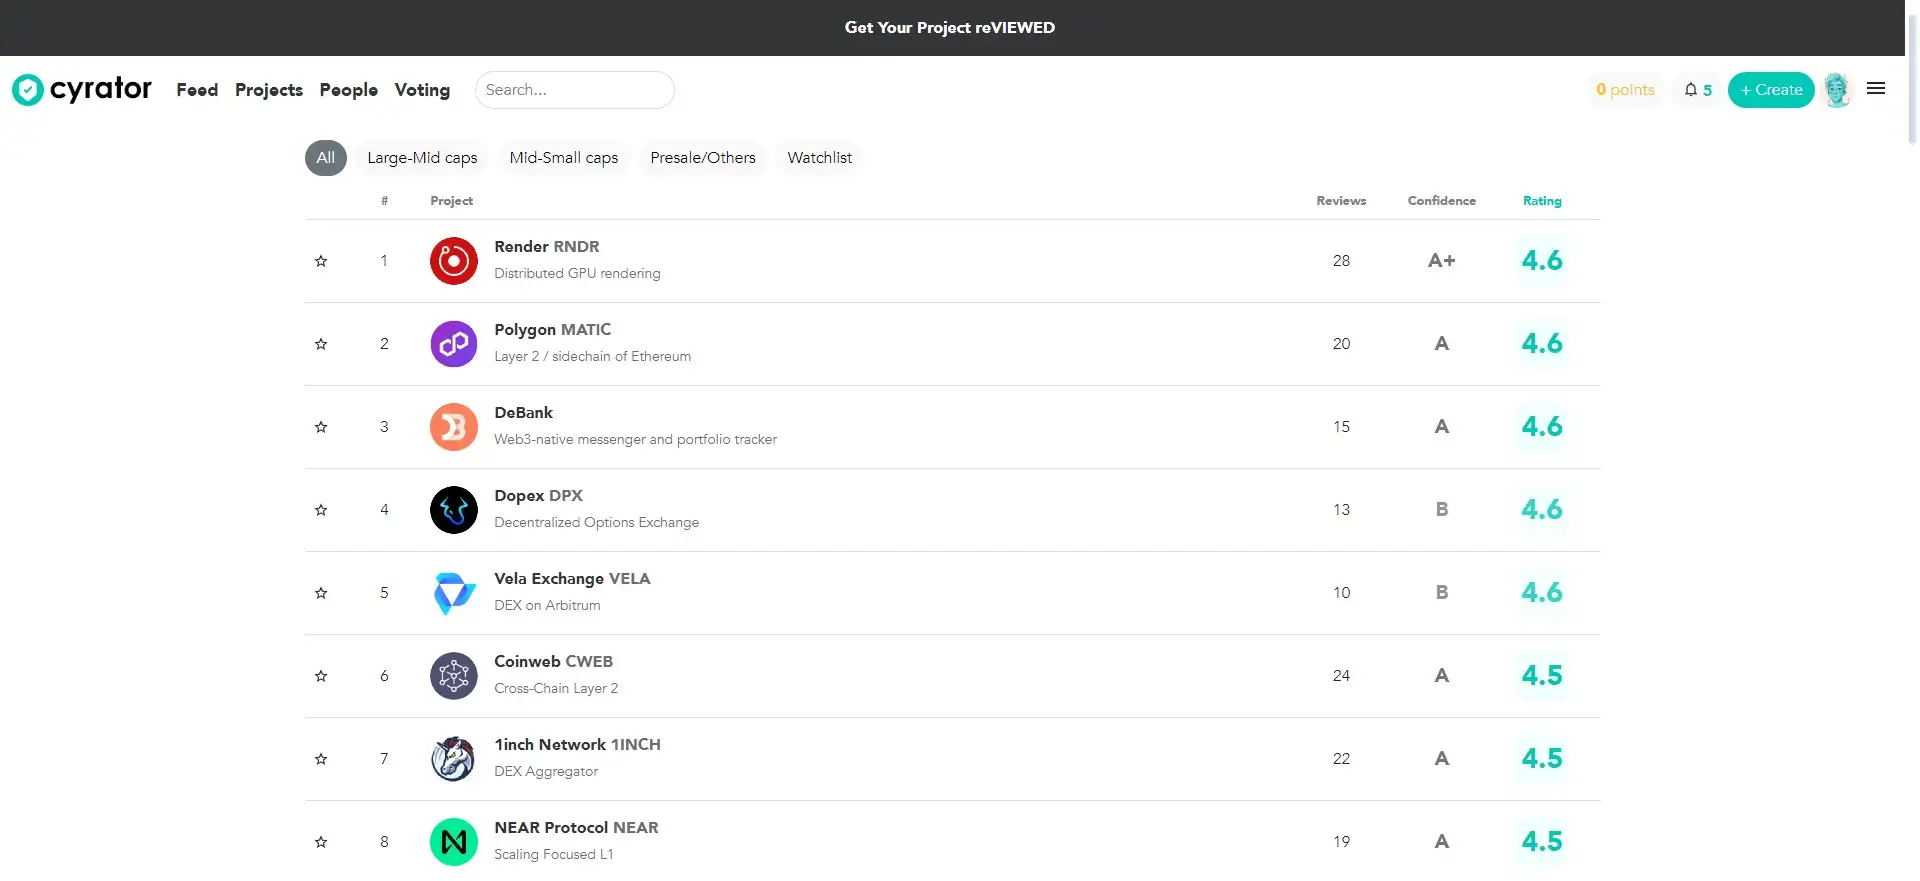Focus the Search input field
The image size is (1920, 881).
pyautogui.click(x=574, y=90)
